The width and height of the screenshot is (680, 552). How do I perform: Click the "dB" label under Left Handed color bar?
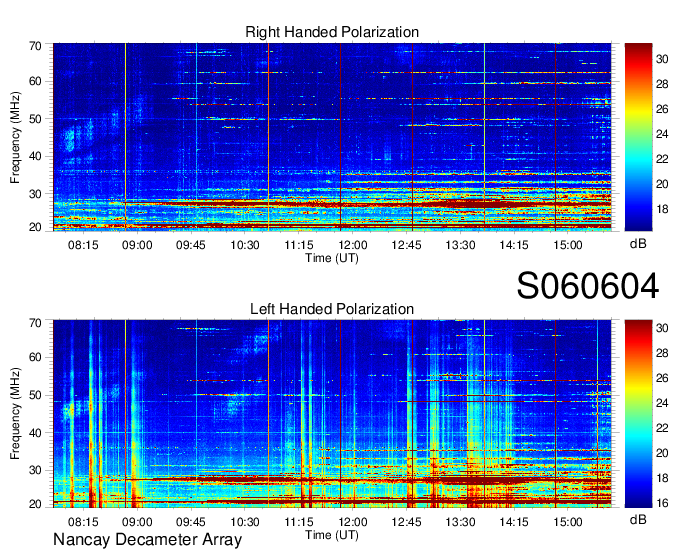(638, 519)
